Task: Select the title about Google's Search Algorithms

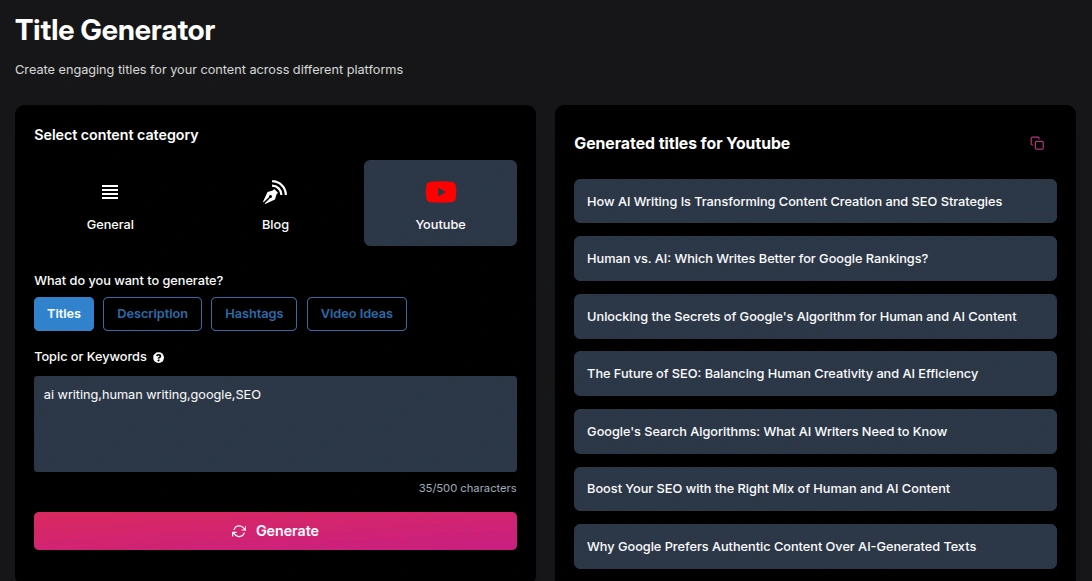Action: pos(815,431)
